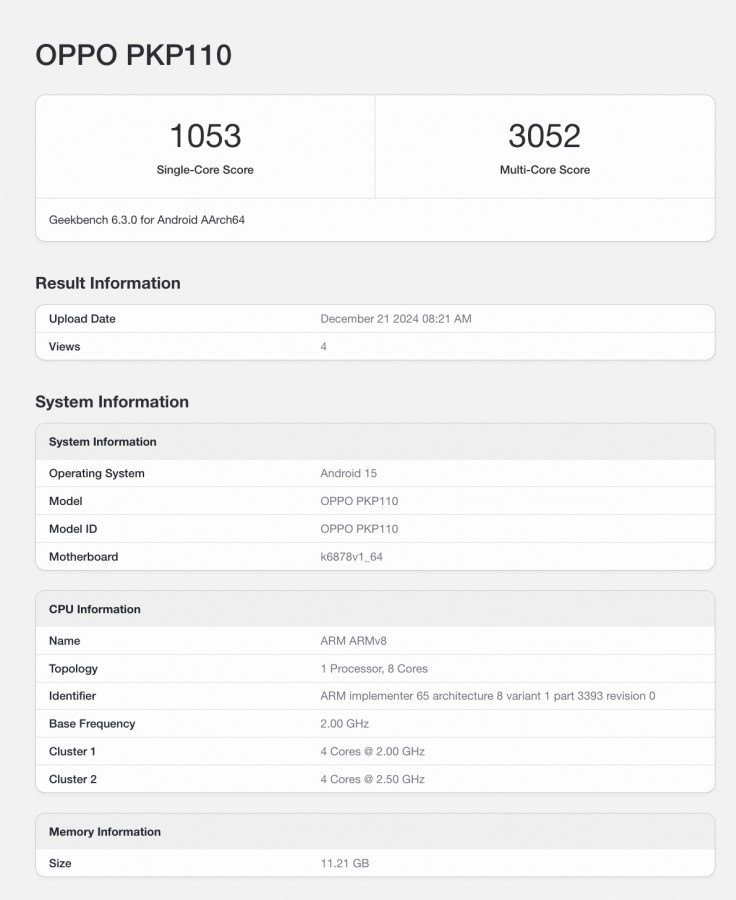Screen dimensions: 736x900
Task: Click the Name row label
Action: 64,641
